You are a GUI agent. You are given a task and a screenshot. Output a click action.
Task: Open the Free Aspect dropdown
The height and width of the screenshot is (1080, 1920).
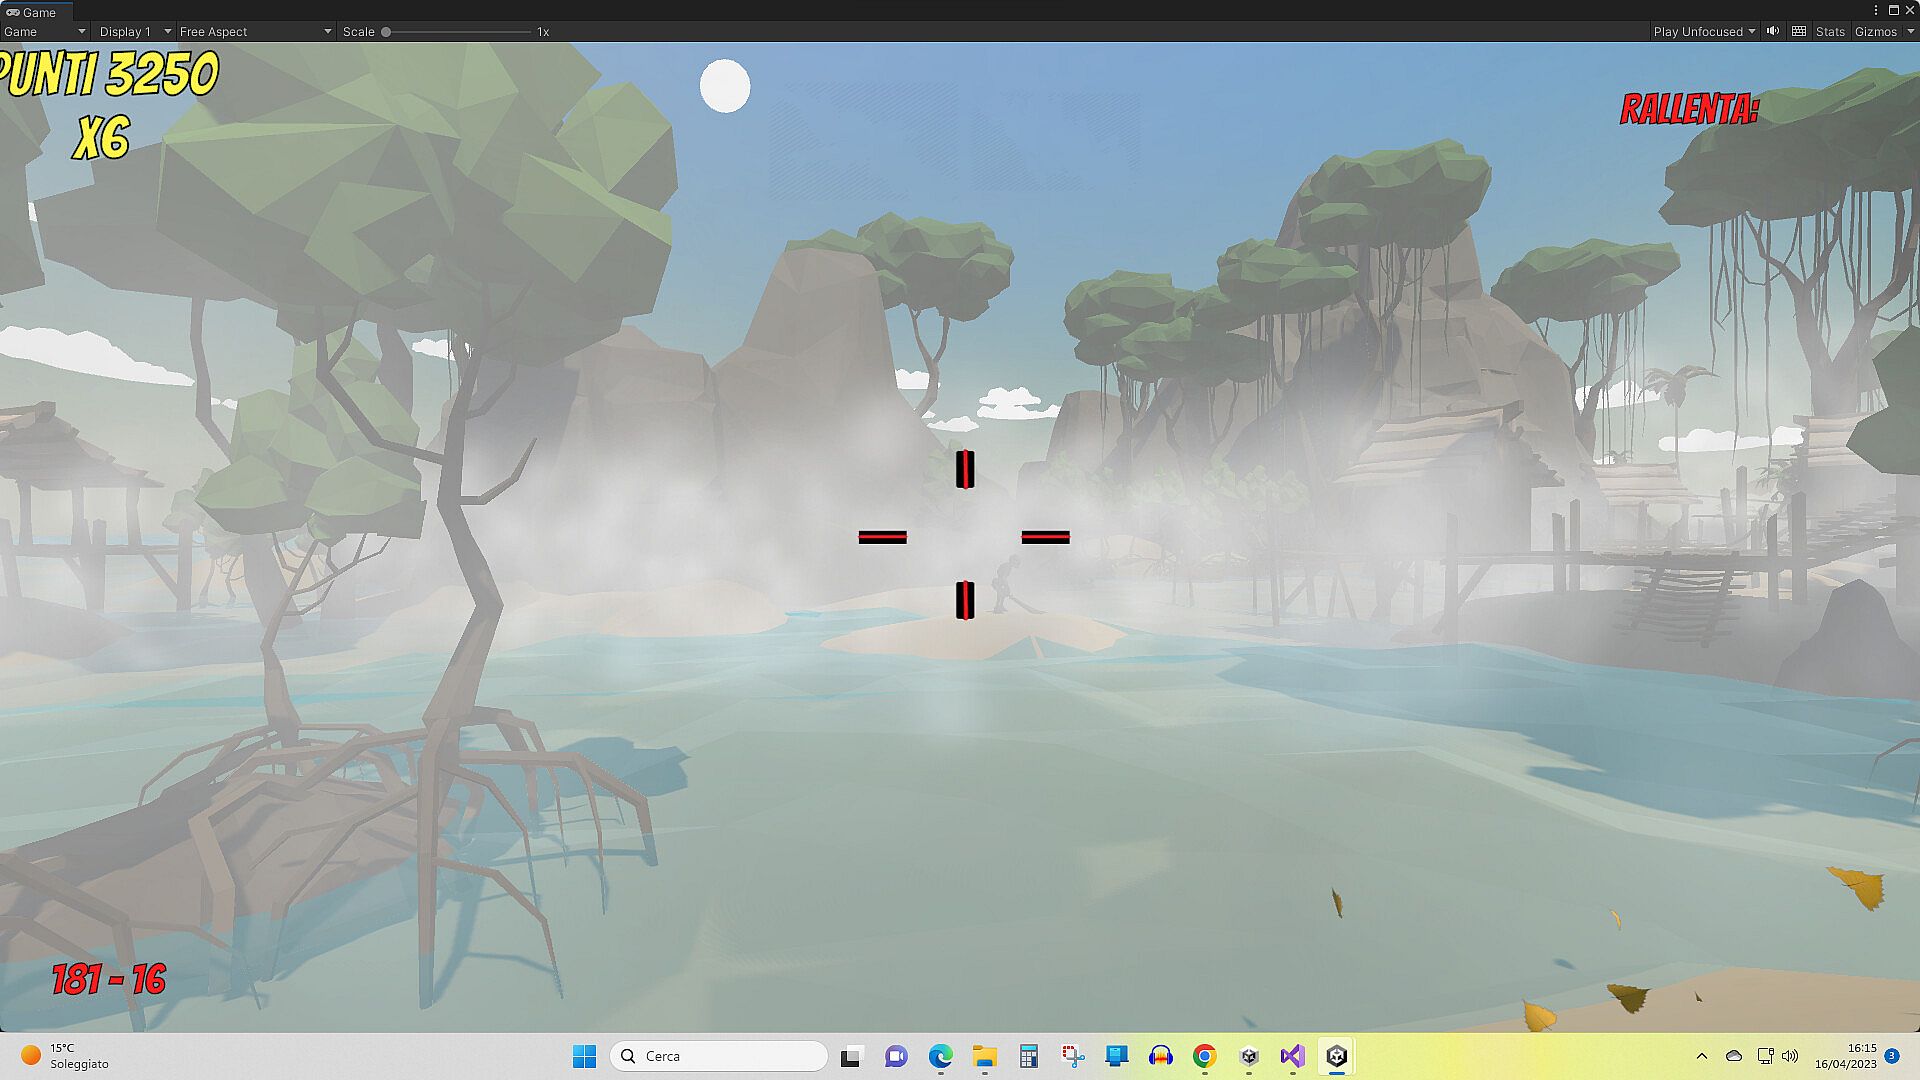[x=255, y=31]
